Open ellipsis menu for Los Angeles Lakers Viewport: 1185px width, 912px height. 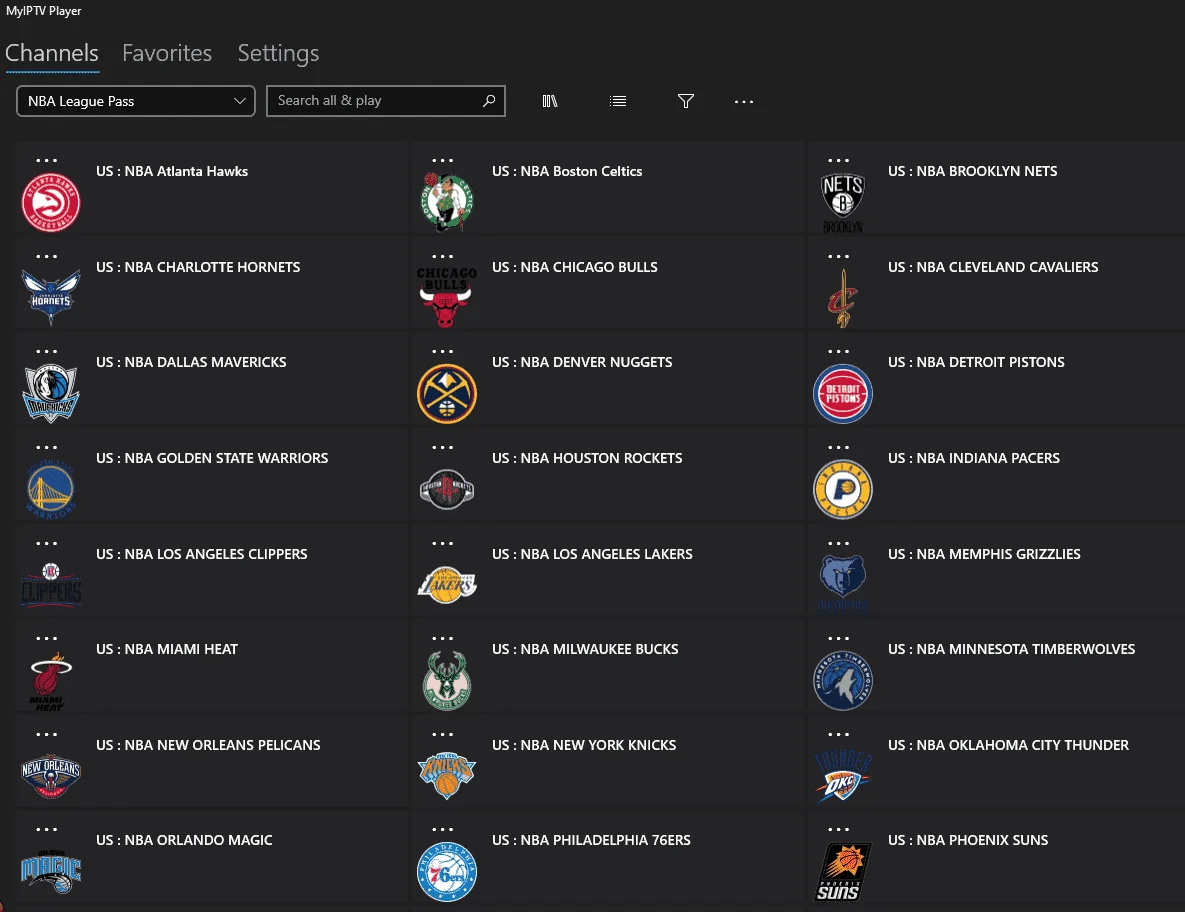coord(442,543)
